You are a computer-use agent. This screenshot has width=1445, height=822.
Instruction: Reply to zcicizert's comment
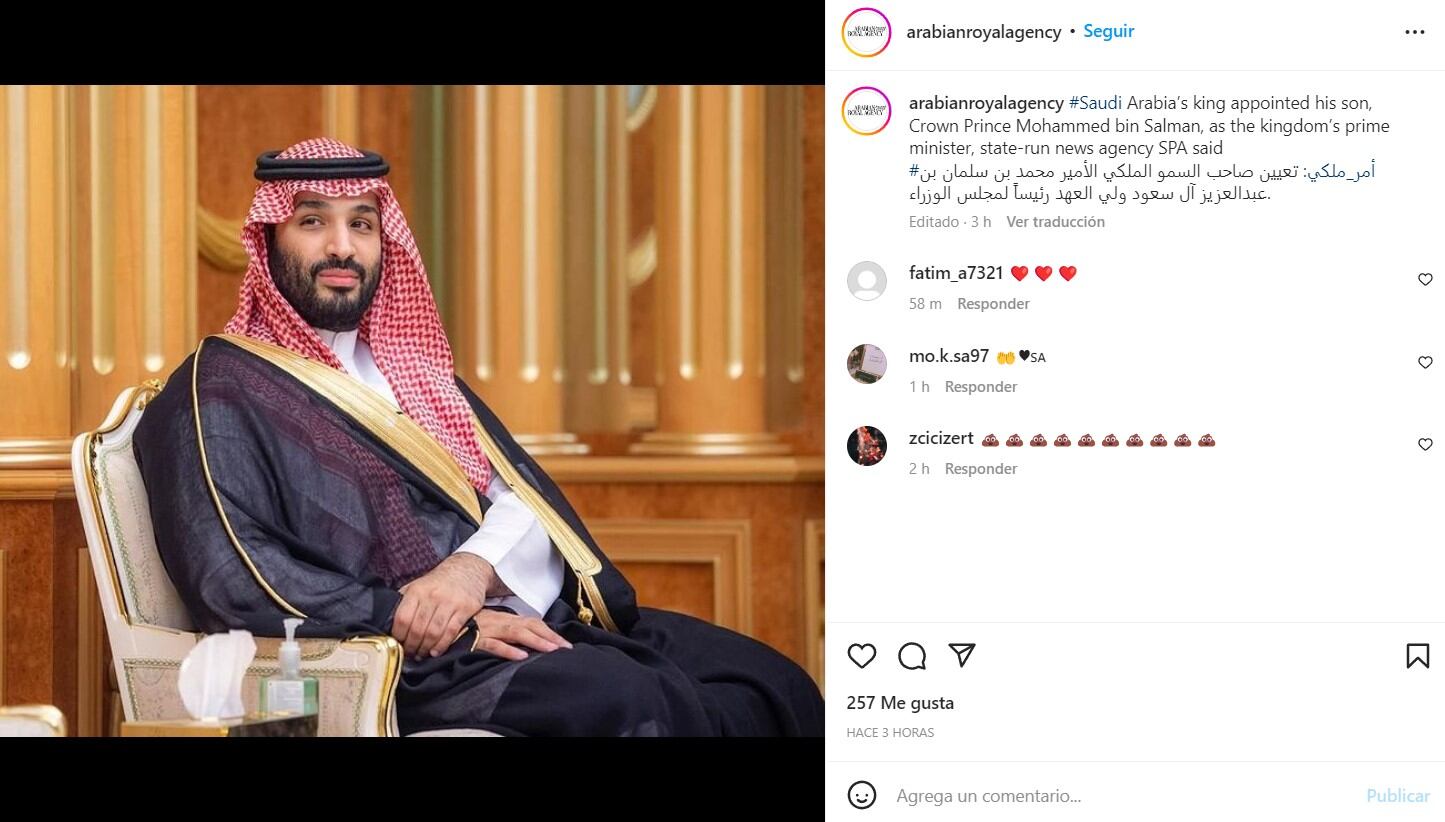tap(981, 469)
